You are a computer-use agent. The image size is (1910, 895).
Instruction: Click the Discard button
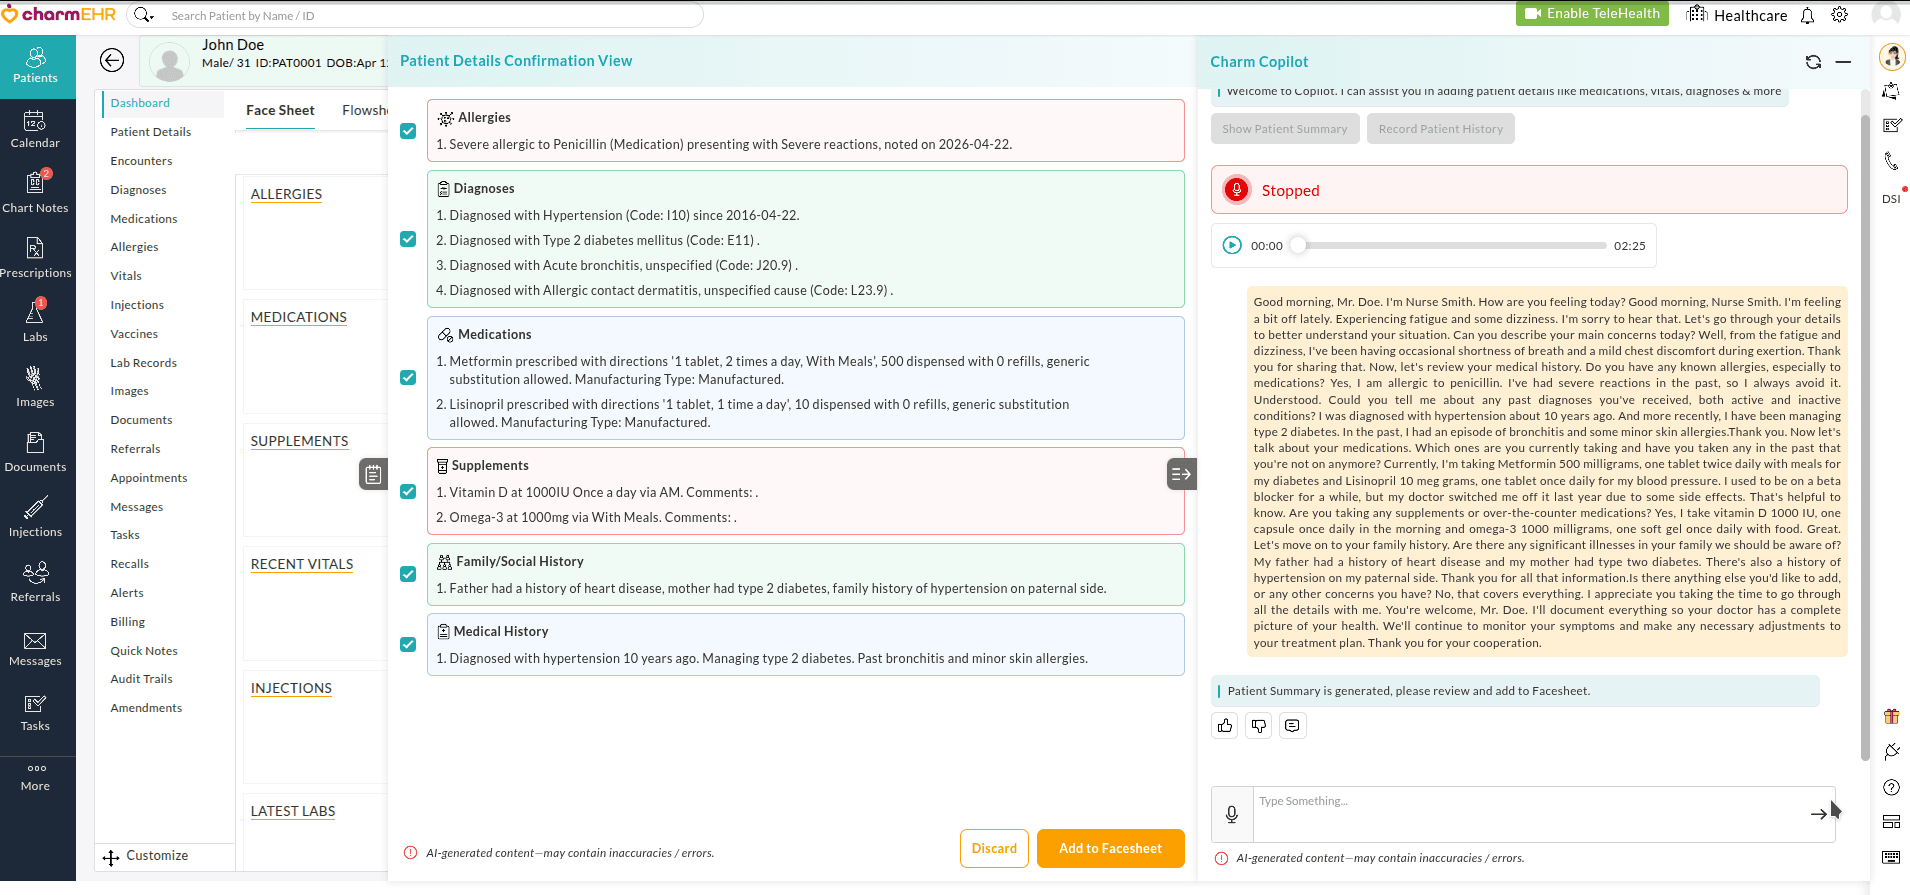point(994,848)
